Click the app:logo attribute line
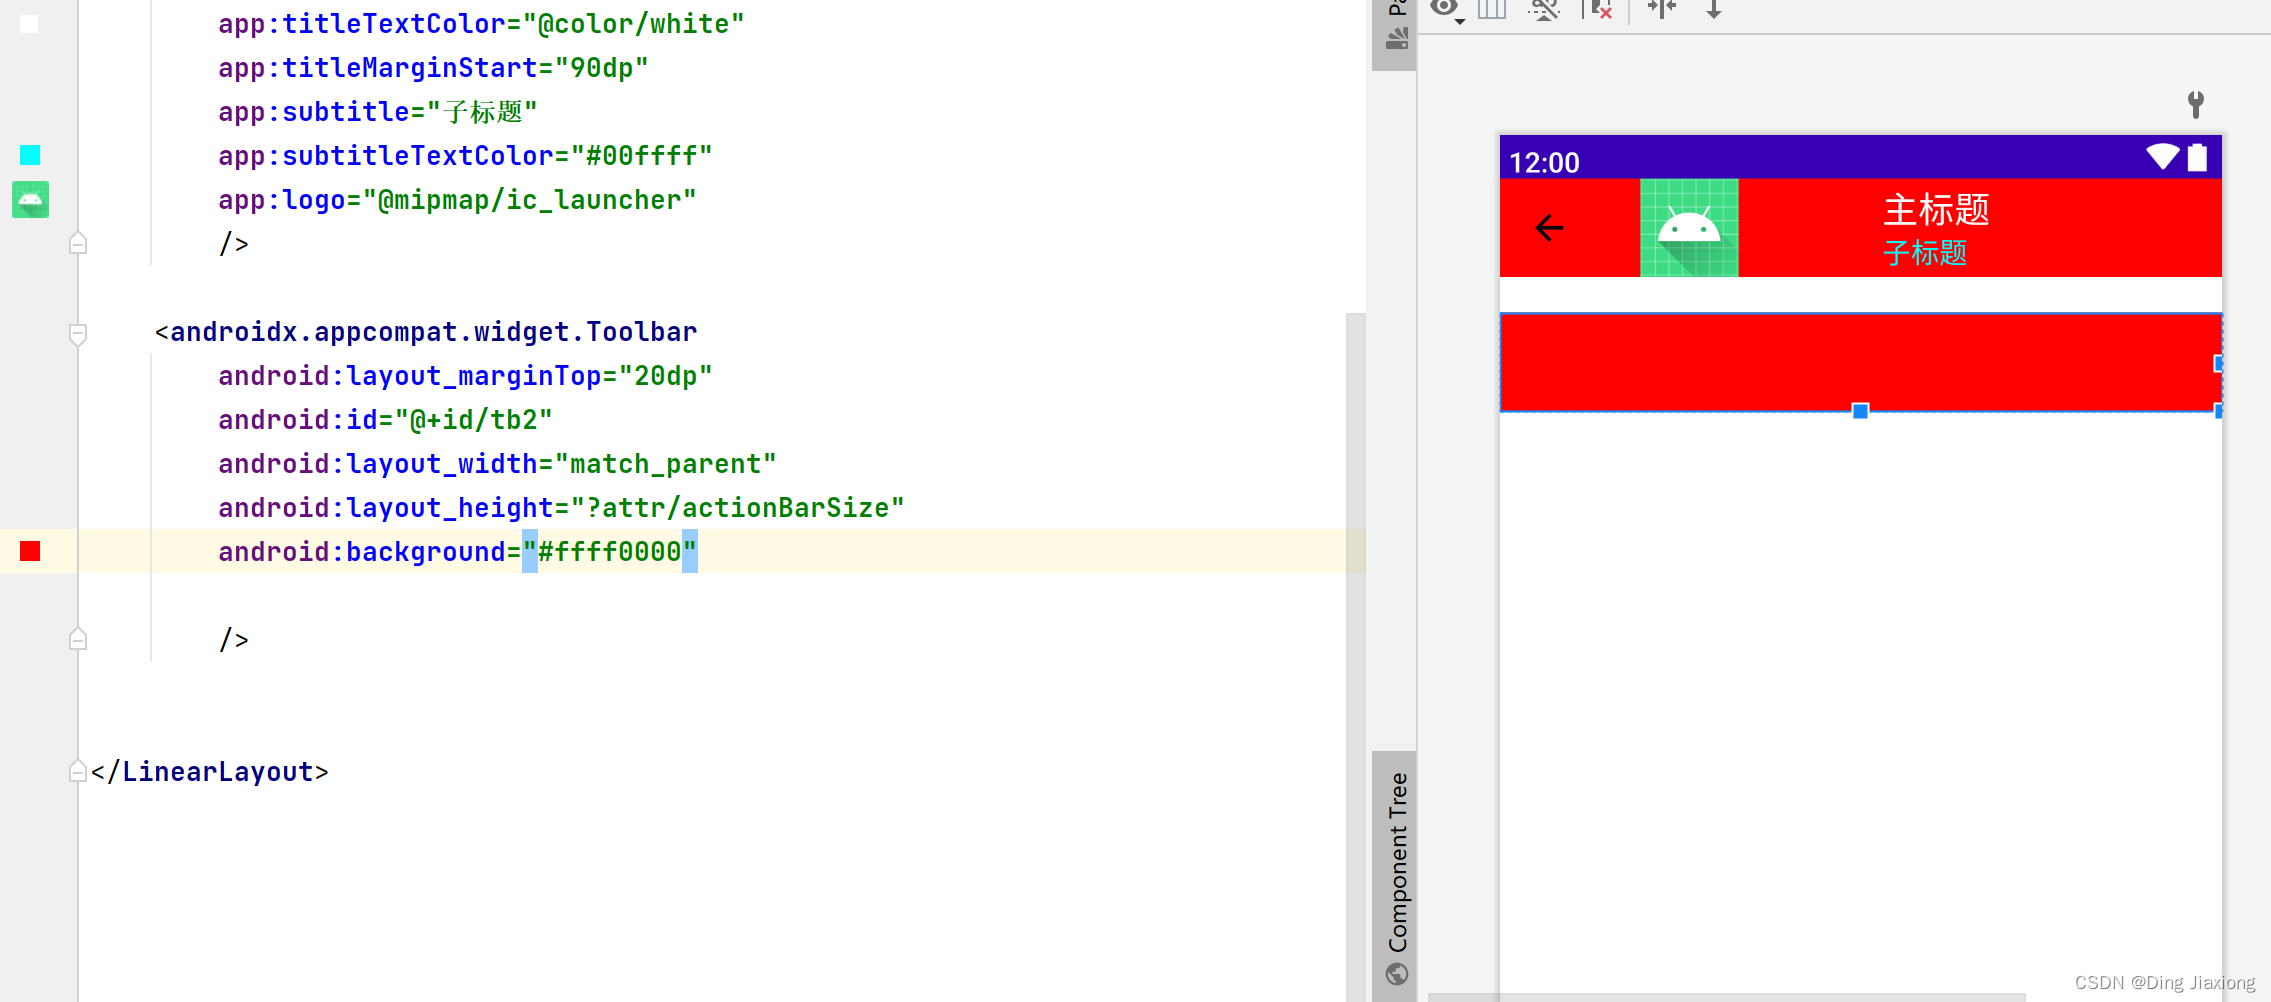Viewport: 2271px width, 1002px height. click(457, 200)
